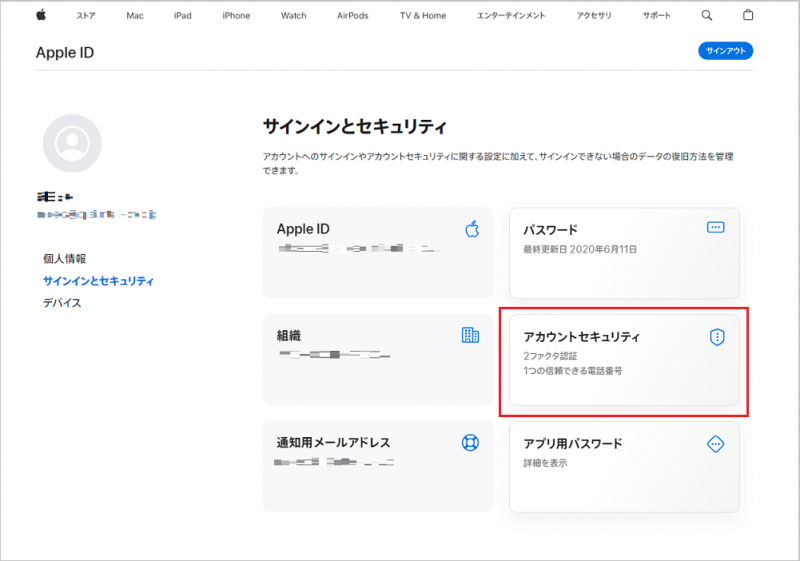Viewport: 800px width, 561px height.
Task: Click the diamond icon on アプリ用パスワード card
Action: [x=715, y=443]
